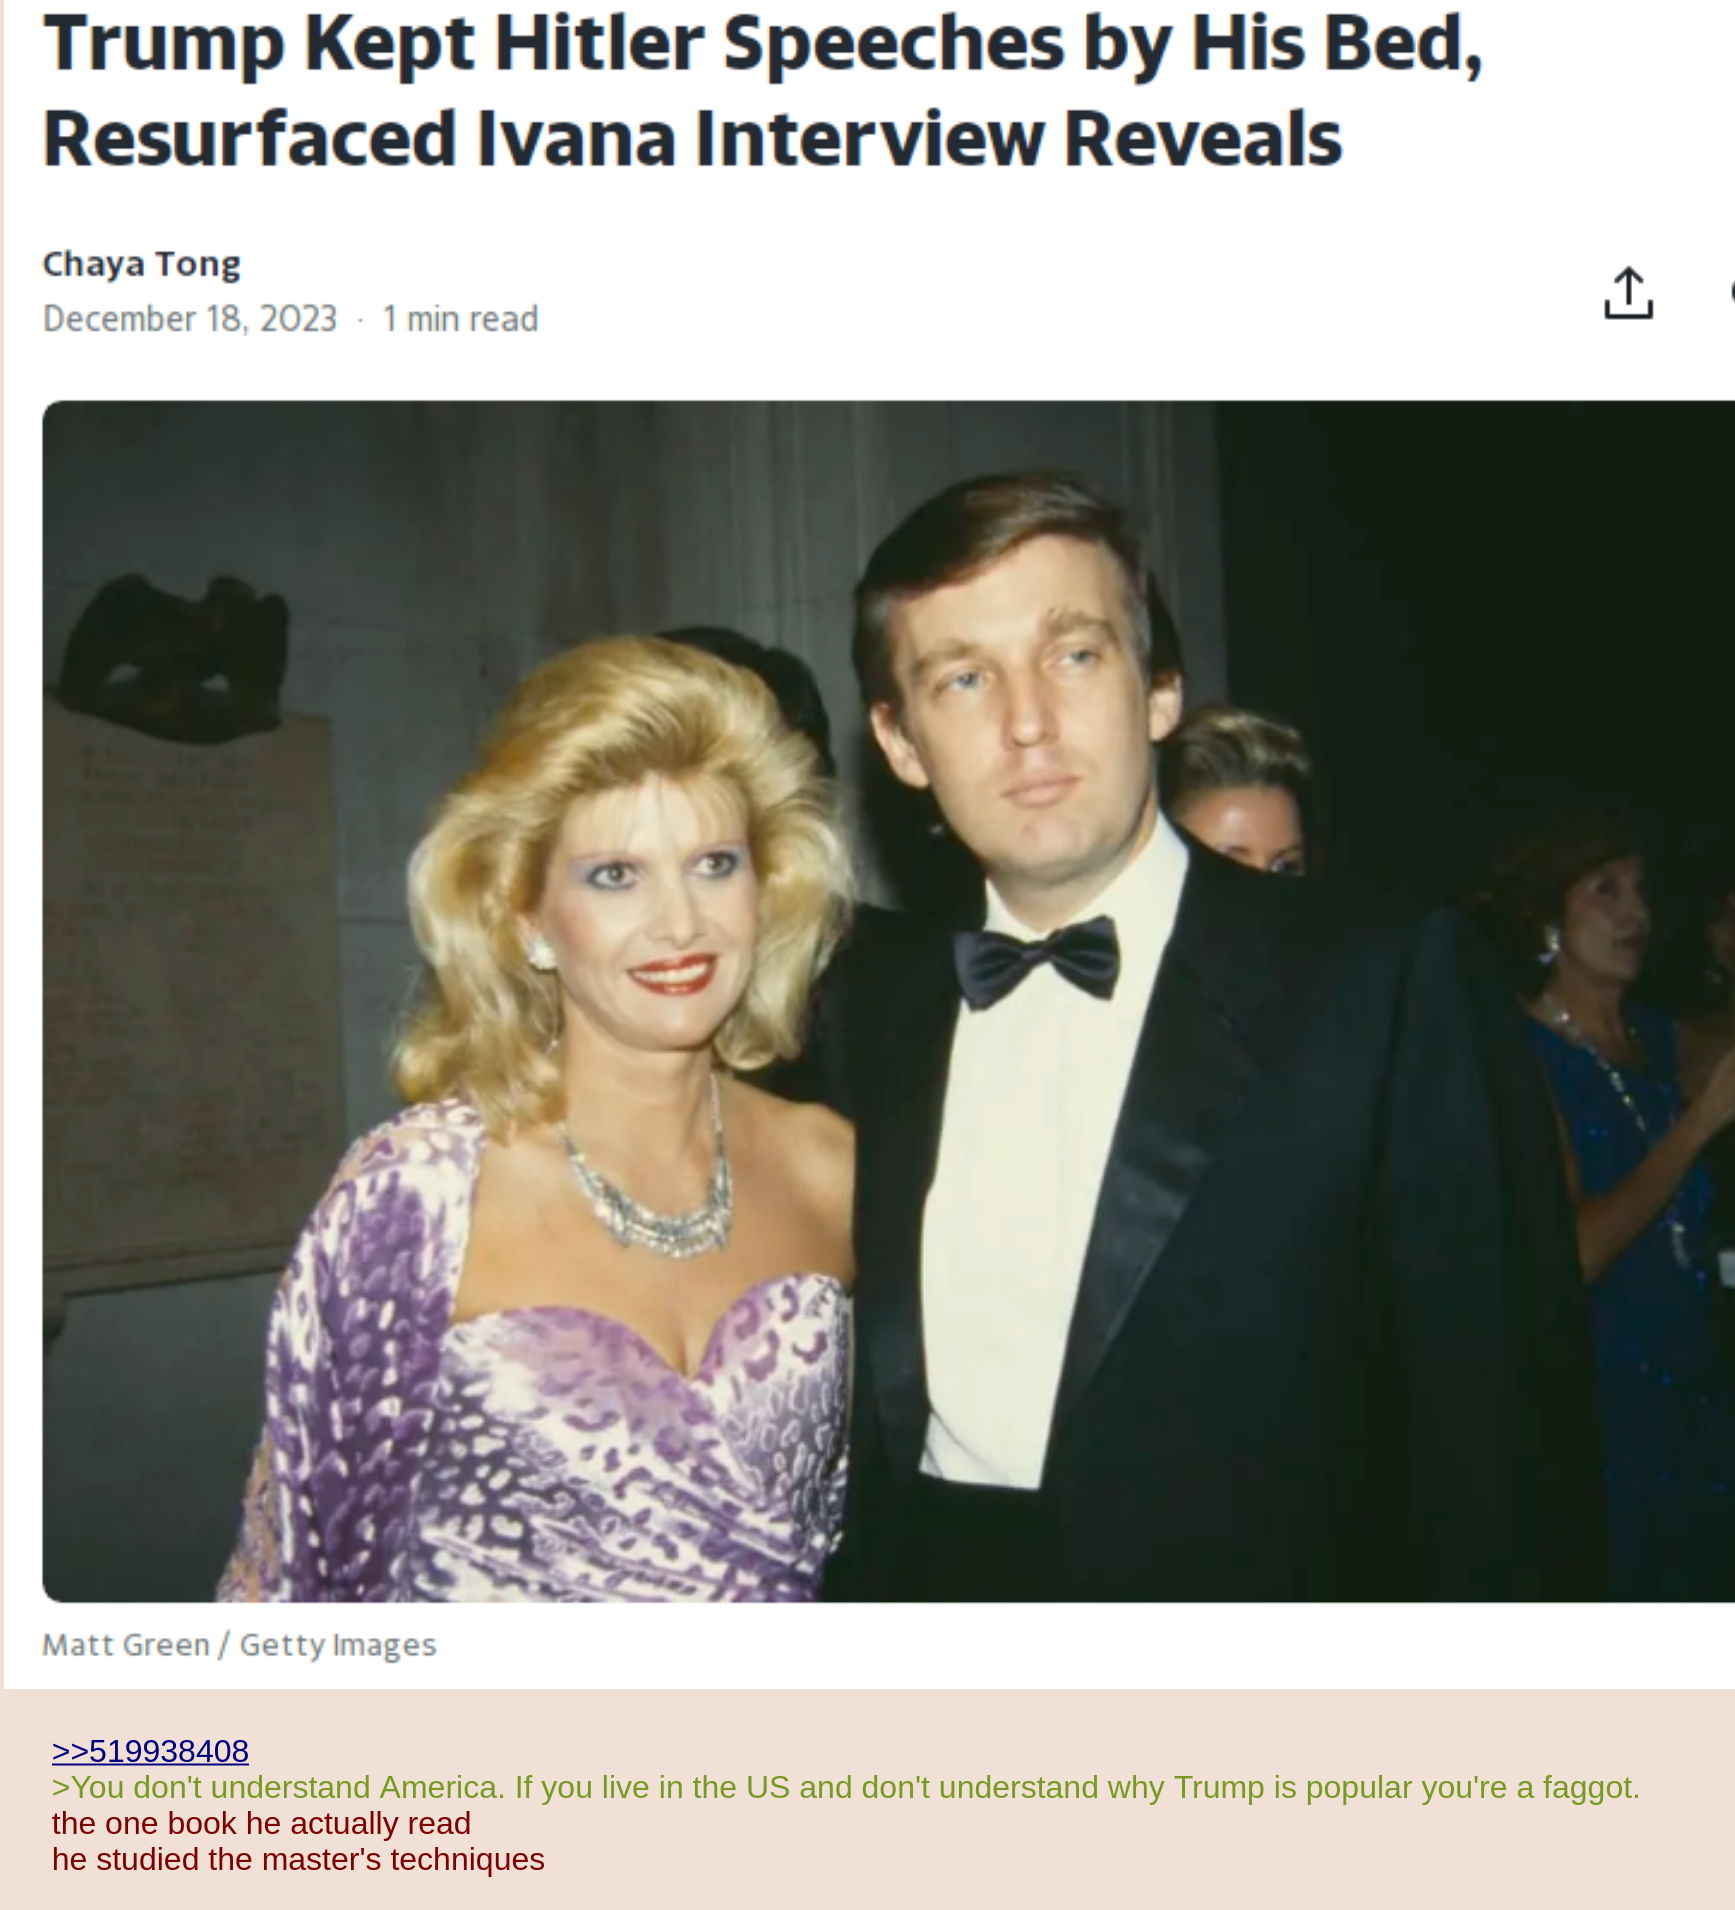Click the line 'he studied the master's techniques'

coord(298,1859)
